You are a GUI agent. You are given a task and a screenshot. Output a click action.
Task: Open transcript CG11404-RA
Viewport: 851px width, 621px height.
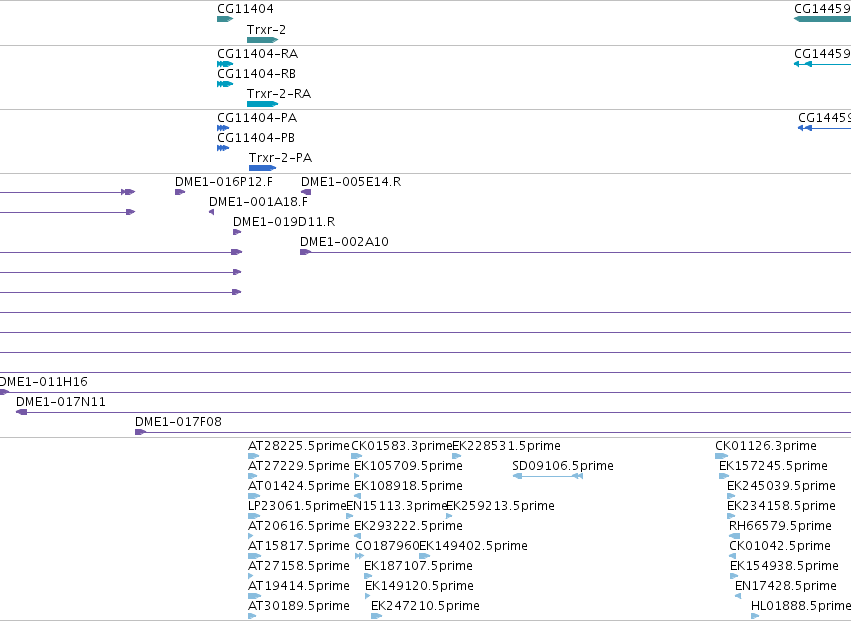[x=257, y=54]
